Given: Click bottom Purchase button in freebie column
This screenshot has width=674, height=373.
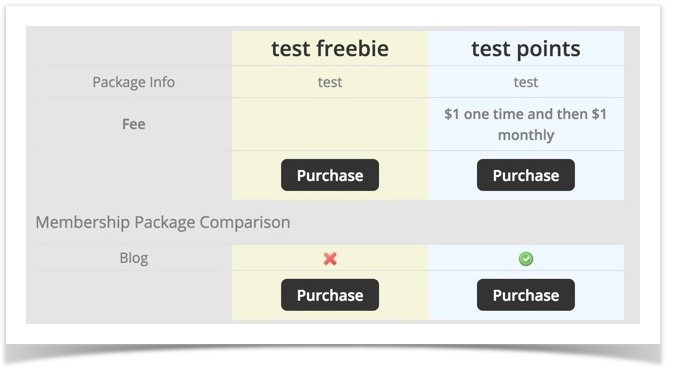Looking at the screenshot, I should pos(330,295).
